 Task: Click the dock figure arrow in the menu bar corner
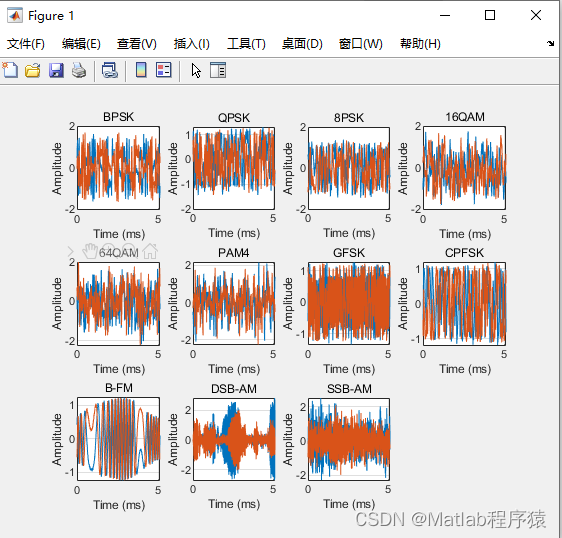click(551, 43)
